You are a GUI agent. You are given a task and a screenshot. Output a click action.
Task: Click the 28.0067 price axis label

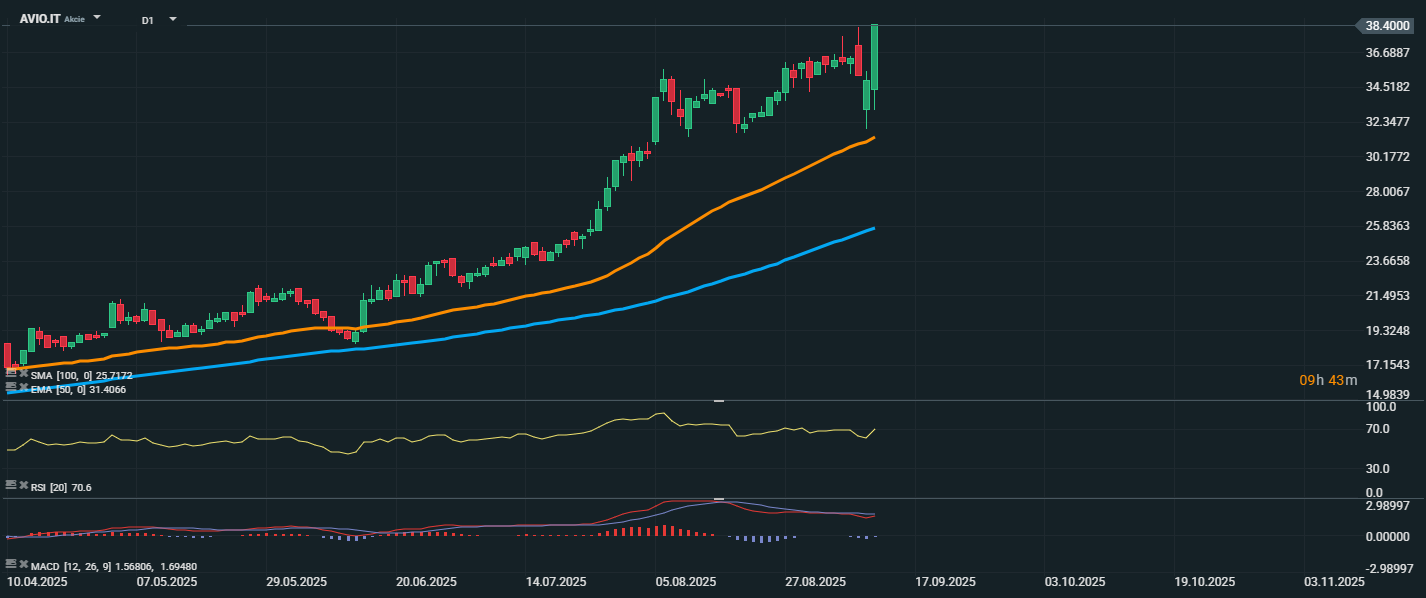pyautogui.click(x=1388, y=192)
